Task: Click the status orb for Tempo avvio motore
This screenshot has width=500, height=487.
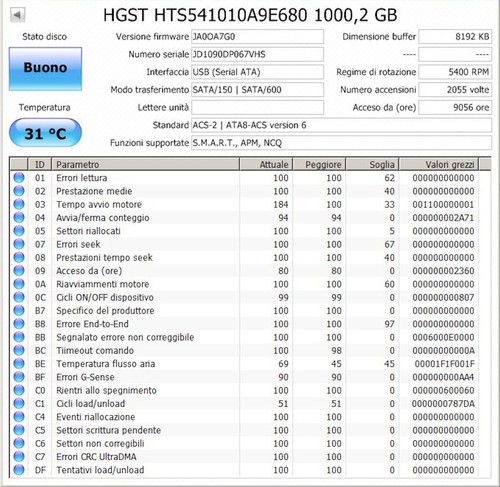Action: point(19,204)
